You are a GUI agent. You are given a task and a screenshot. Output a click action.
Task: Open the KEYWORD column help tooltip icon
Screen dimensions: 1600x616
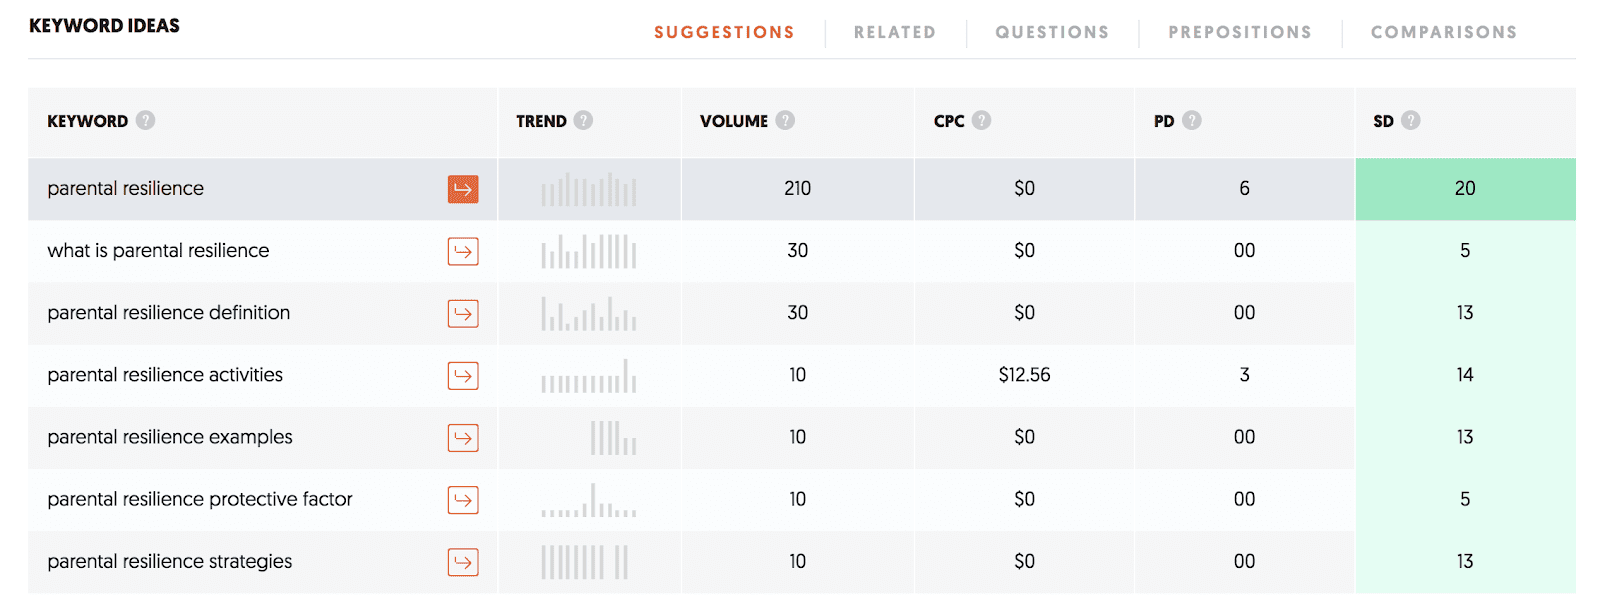pyautogui.click(x=145, y=120)
